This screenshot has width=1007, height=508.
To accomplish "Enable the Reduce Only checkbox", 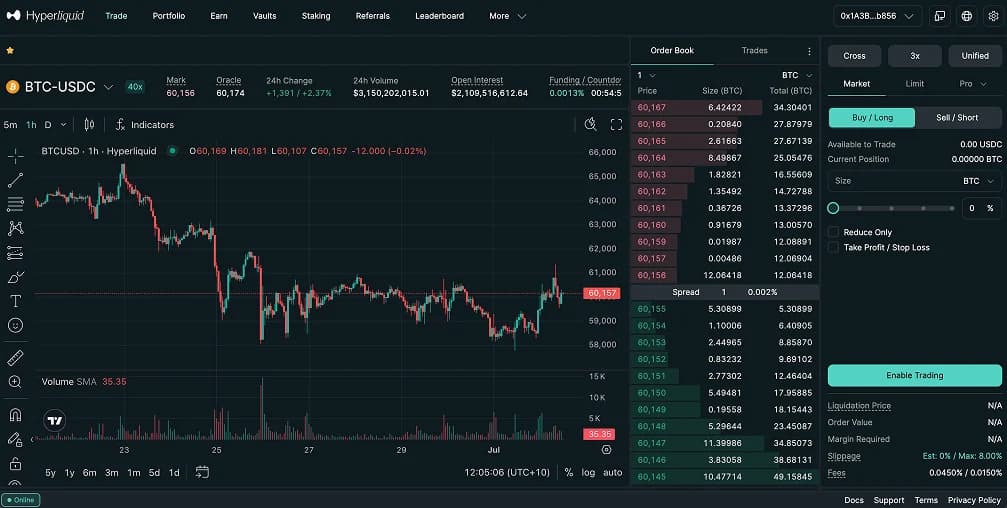I will [833, 232].
